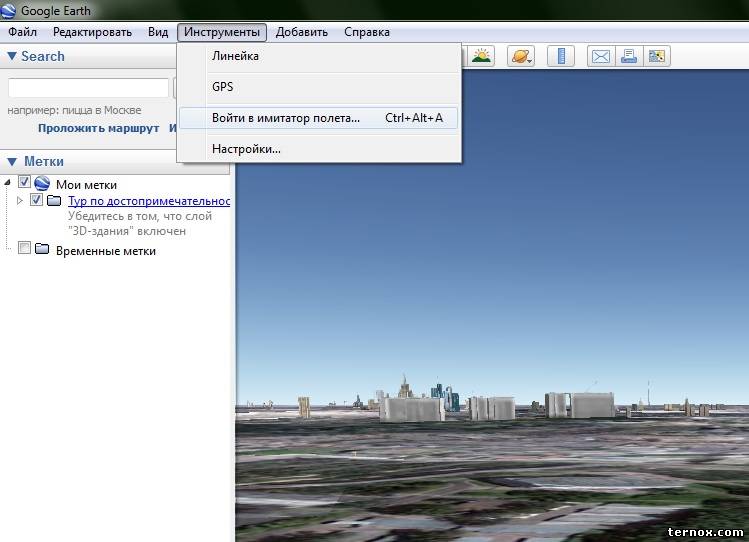Click the sunlight toolbar icon
749x542 pixels.
point(482,56)
